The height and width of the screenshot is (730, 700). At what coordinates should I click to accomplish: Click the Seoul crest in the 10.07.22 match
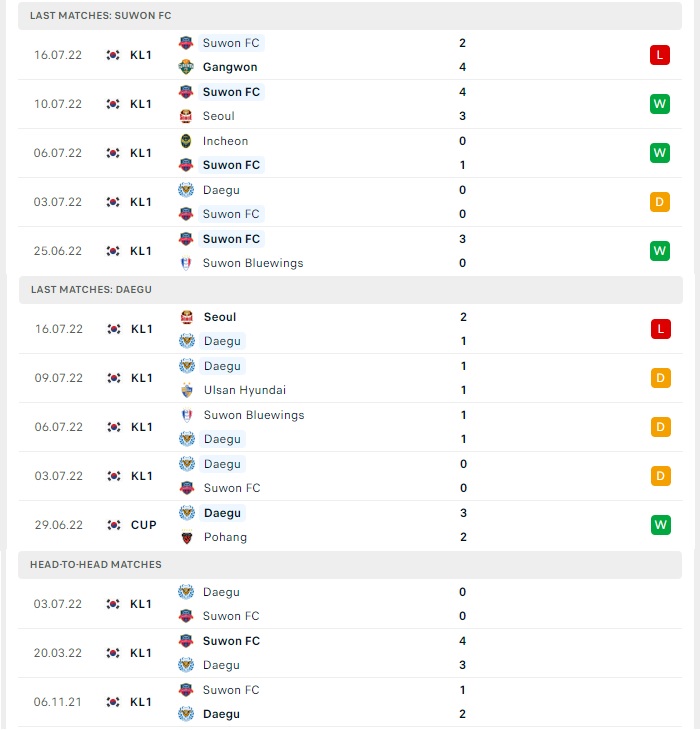(x=186, y=116)
